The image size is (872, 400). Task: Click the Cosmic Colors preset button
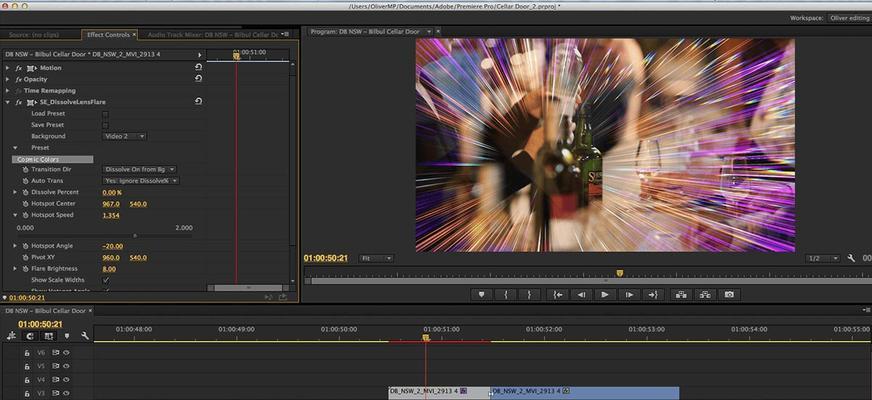(52, 160)
